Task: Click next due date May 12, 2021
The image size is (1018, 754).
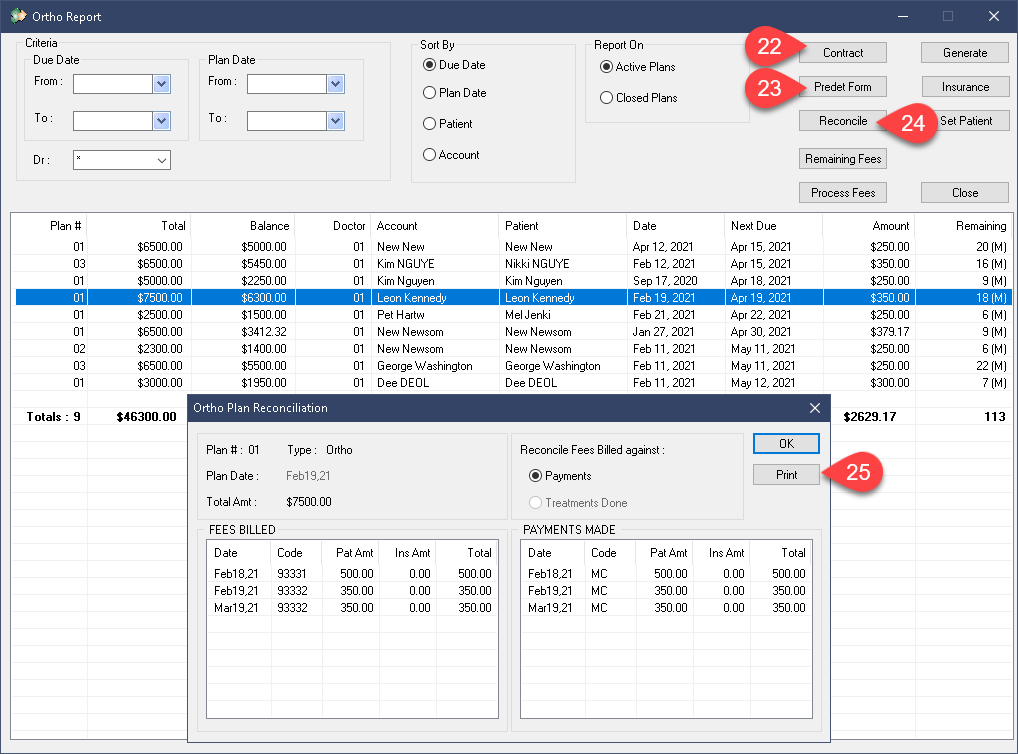Action: pos(763,383)
